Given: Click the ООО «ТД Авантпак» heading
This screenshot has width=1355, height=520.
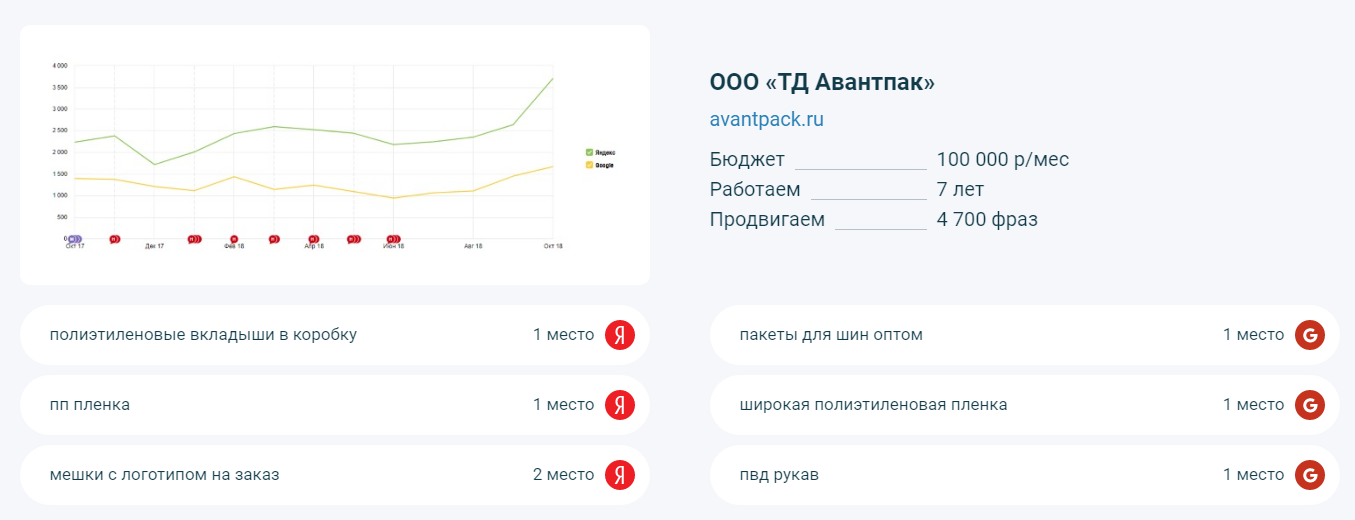Looking at the screenshot, I should point(822,82).
